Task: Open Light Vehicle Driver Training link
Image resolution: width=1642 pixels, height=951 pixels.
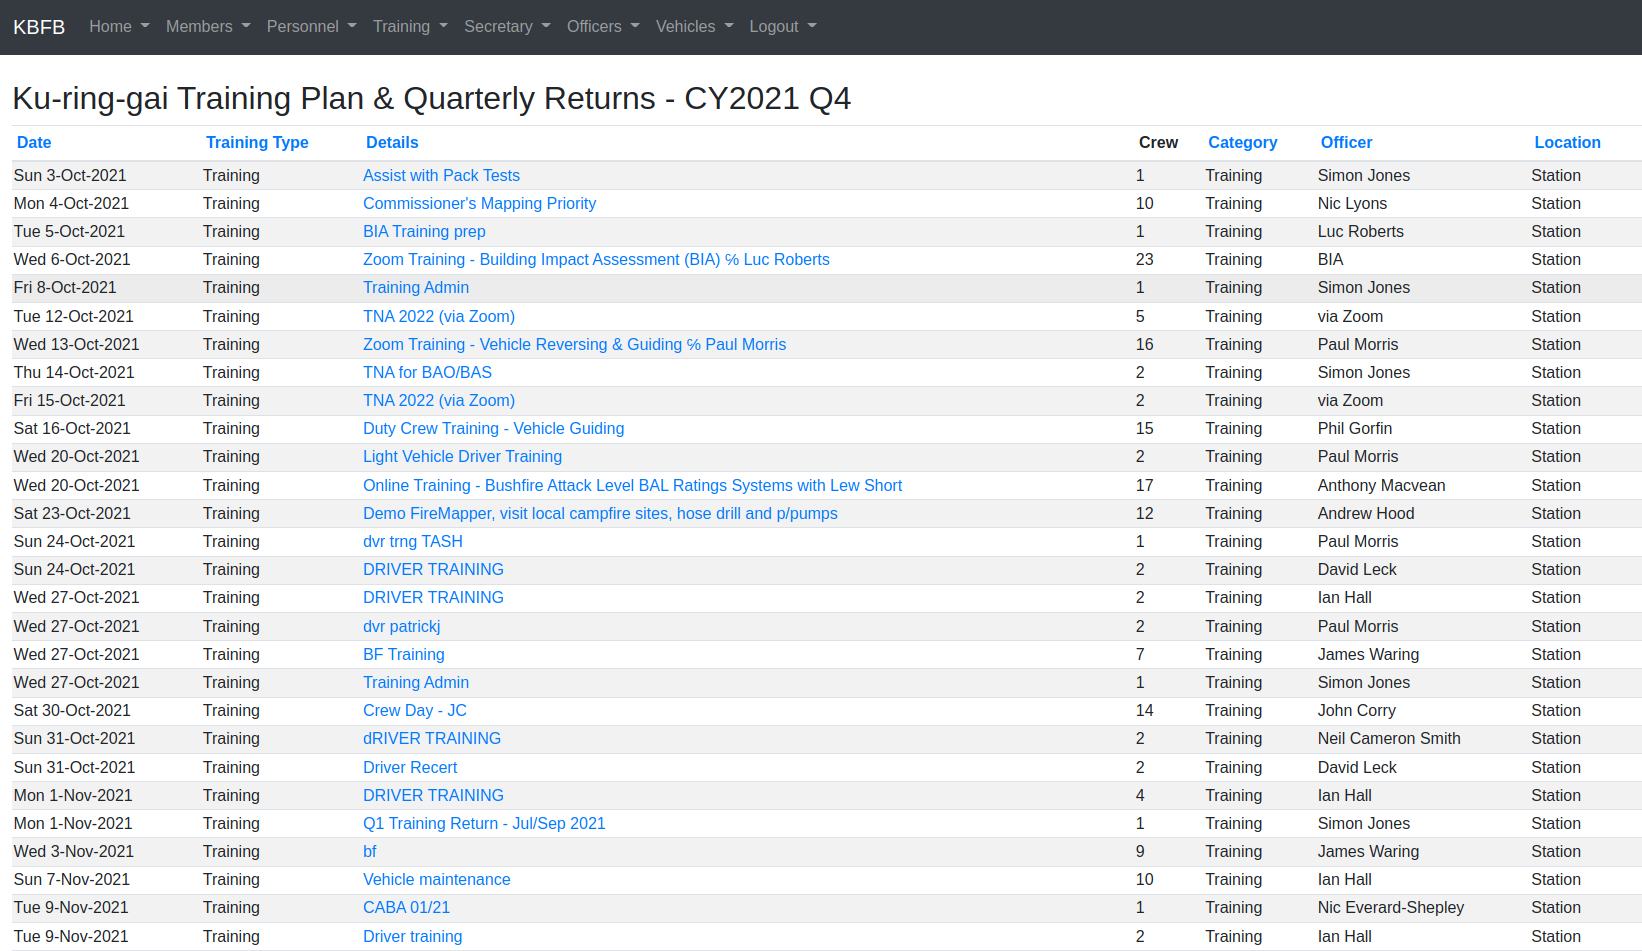Action: pyautogui.click(x=462, y=457)
